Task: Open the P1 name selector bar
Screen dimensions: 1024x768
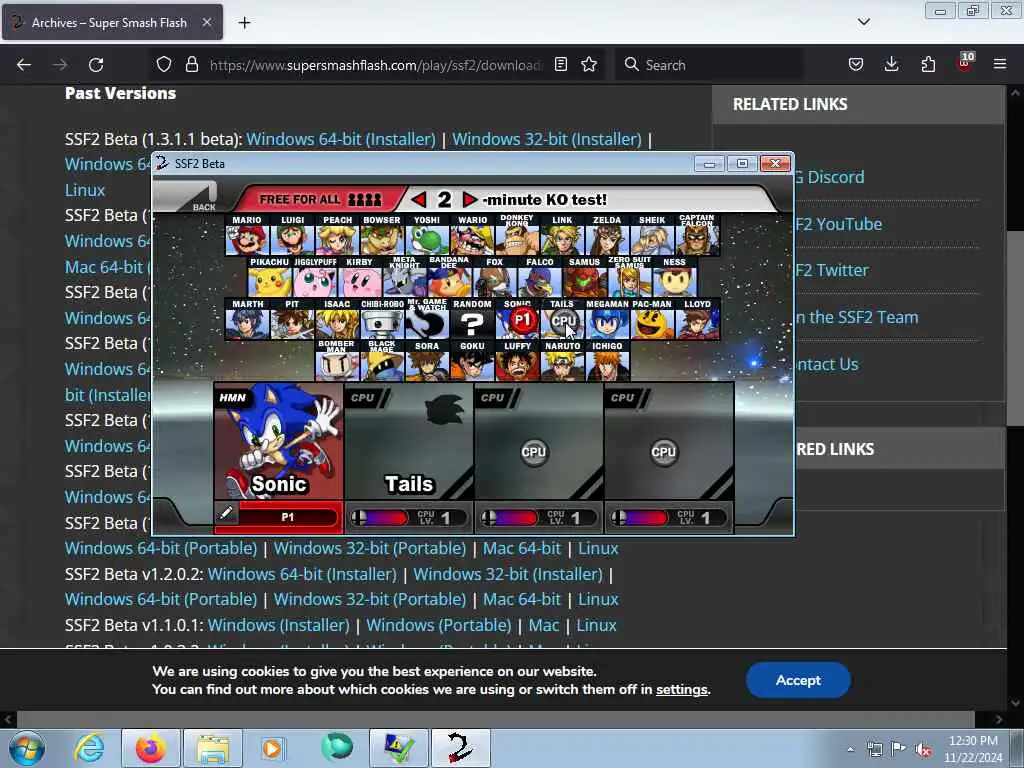Action: [x=288, y=517]
